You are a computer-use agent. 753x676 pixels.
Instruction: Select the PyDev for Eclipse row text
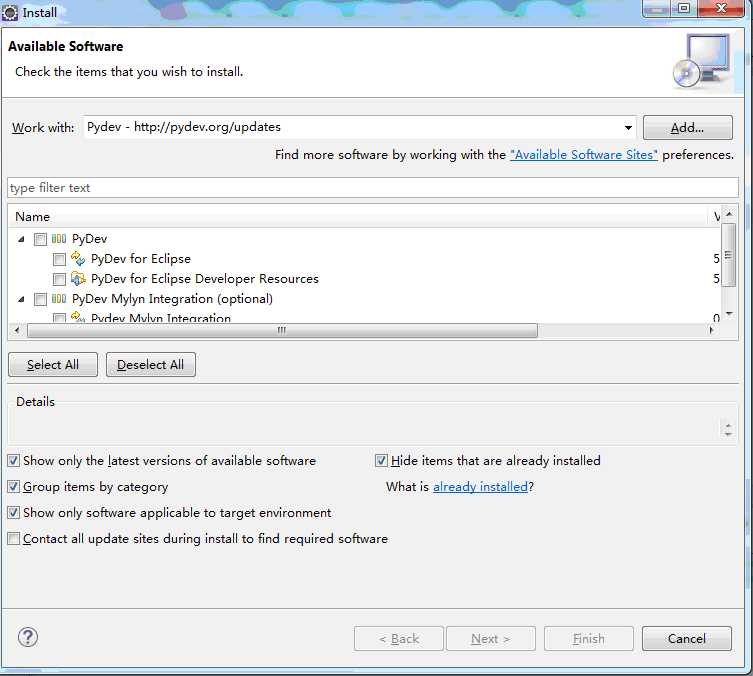pos(141,259)
